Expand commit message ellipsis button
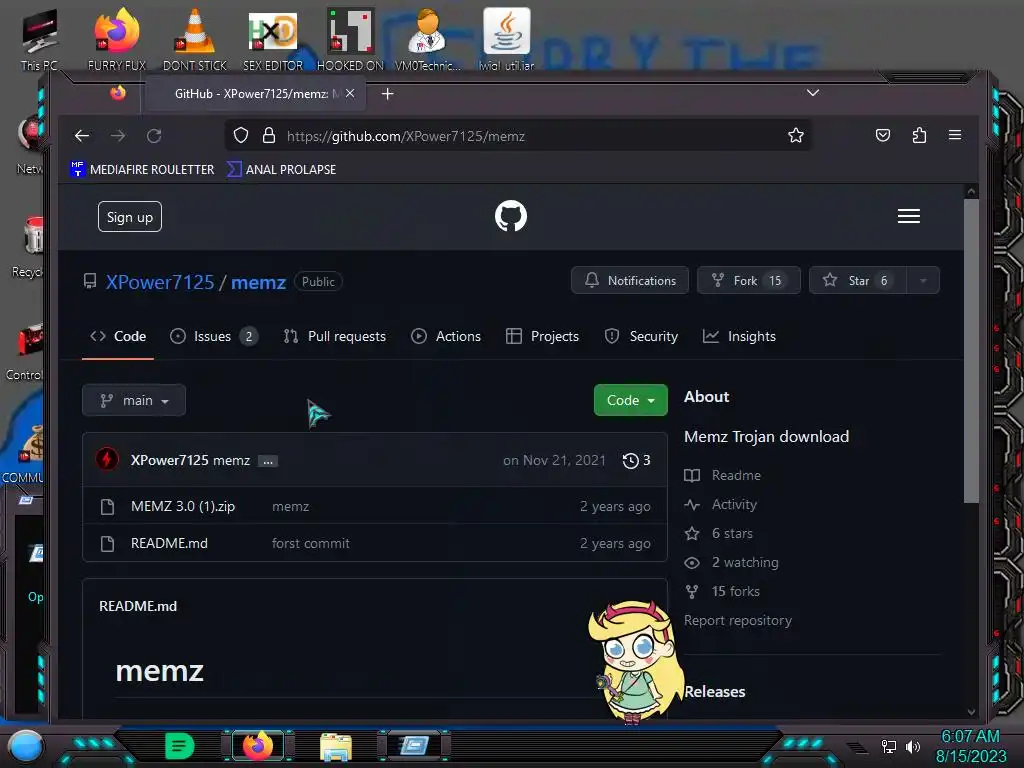The height and width of the screenshot is (768, 1024). (268, 461)
